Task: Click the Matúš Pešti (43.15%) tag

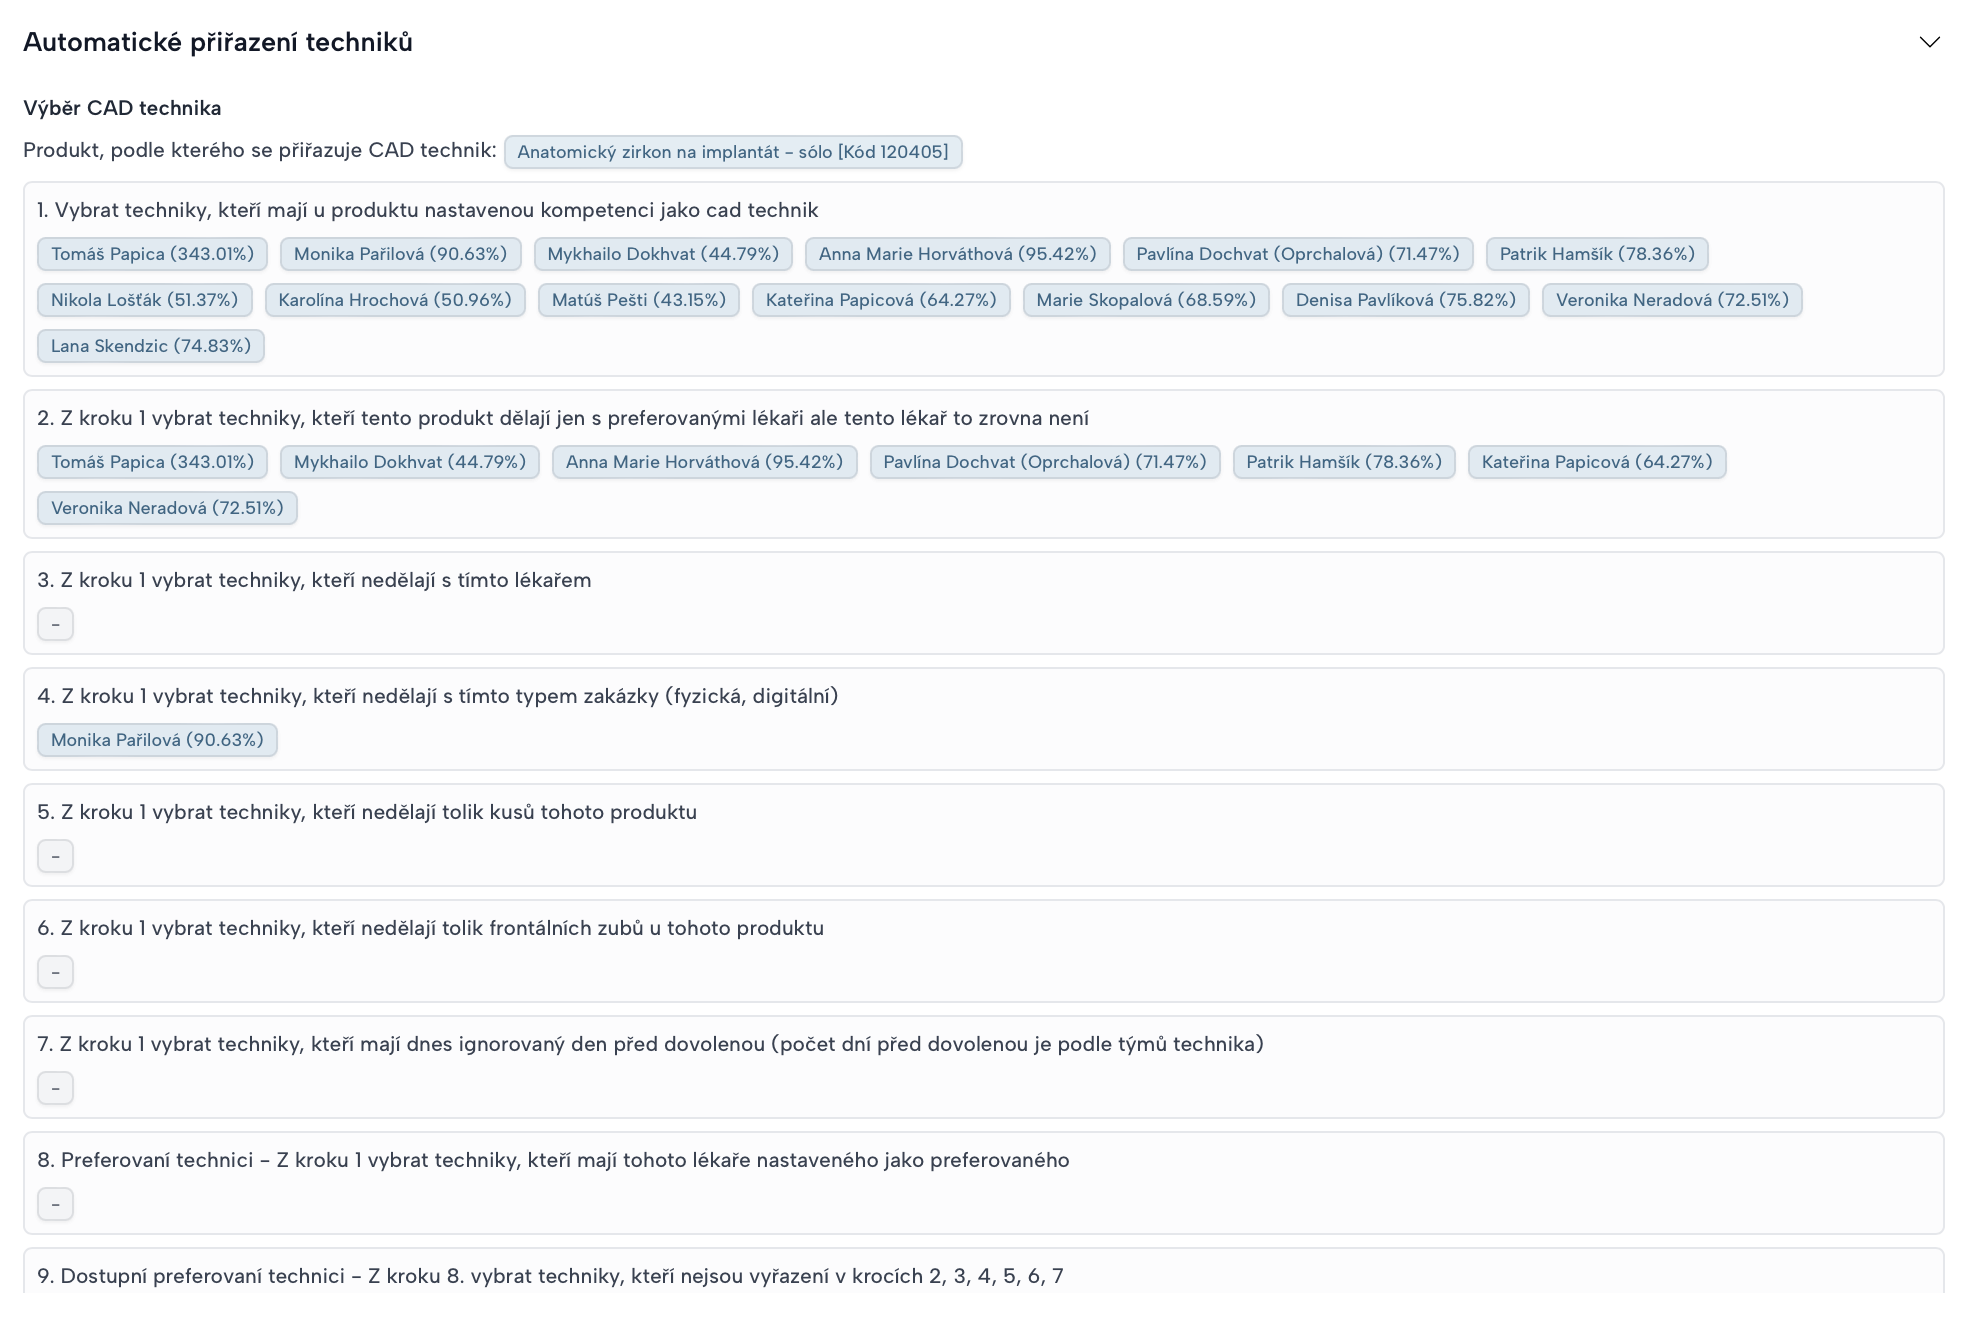Action: click(638, 300)
